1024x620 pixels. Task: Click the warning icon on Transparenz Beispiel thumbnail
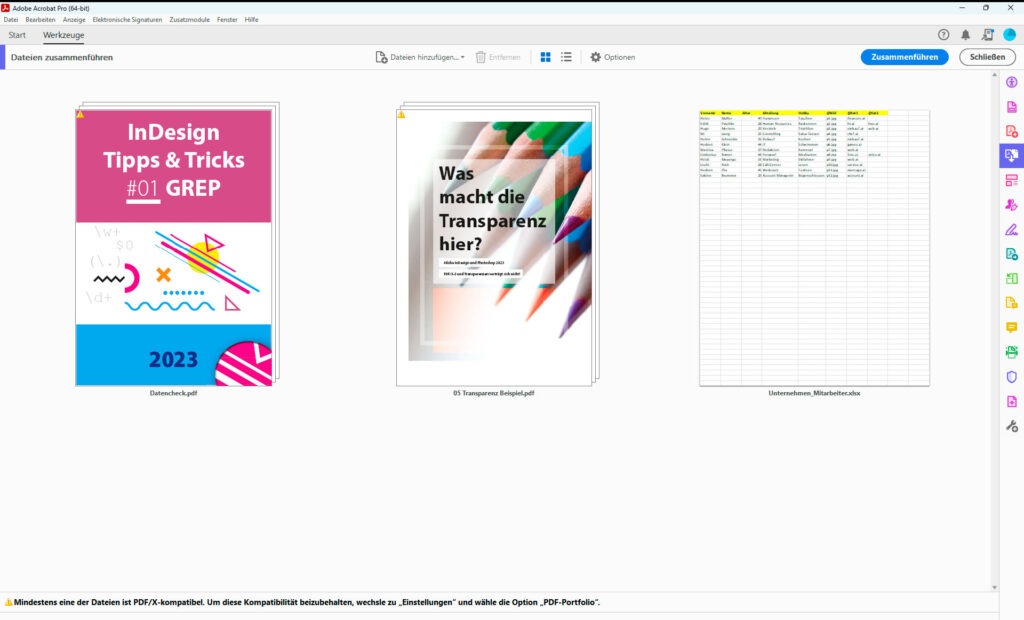401,114
